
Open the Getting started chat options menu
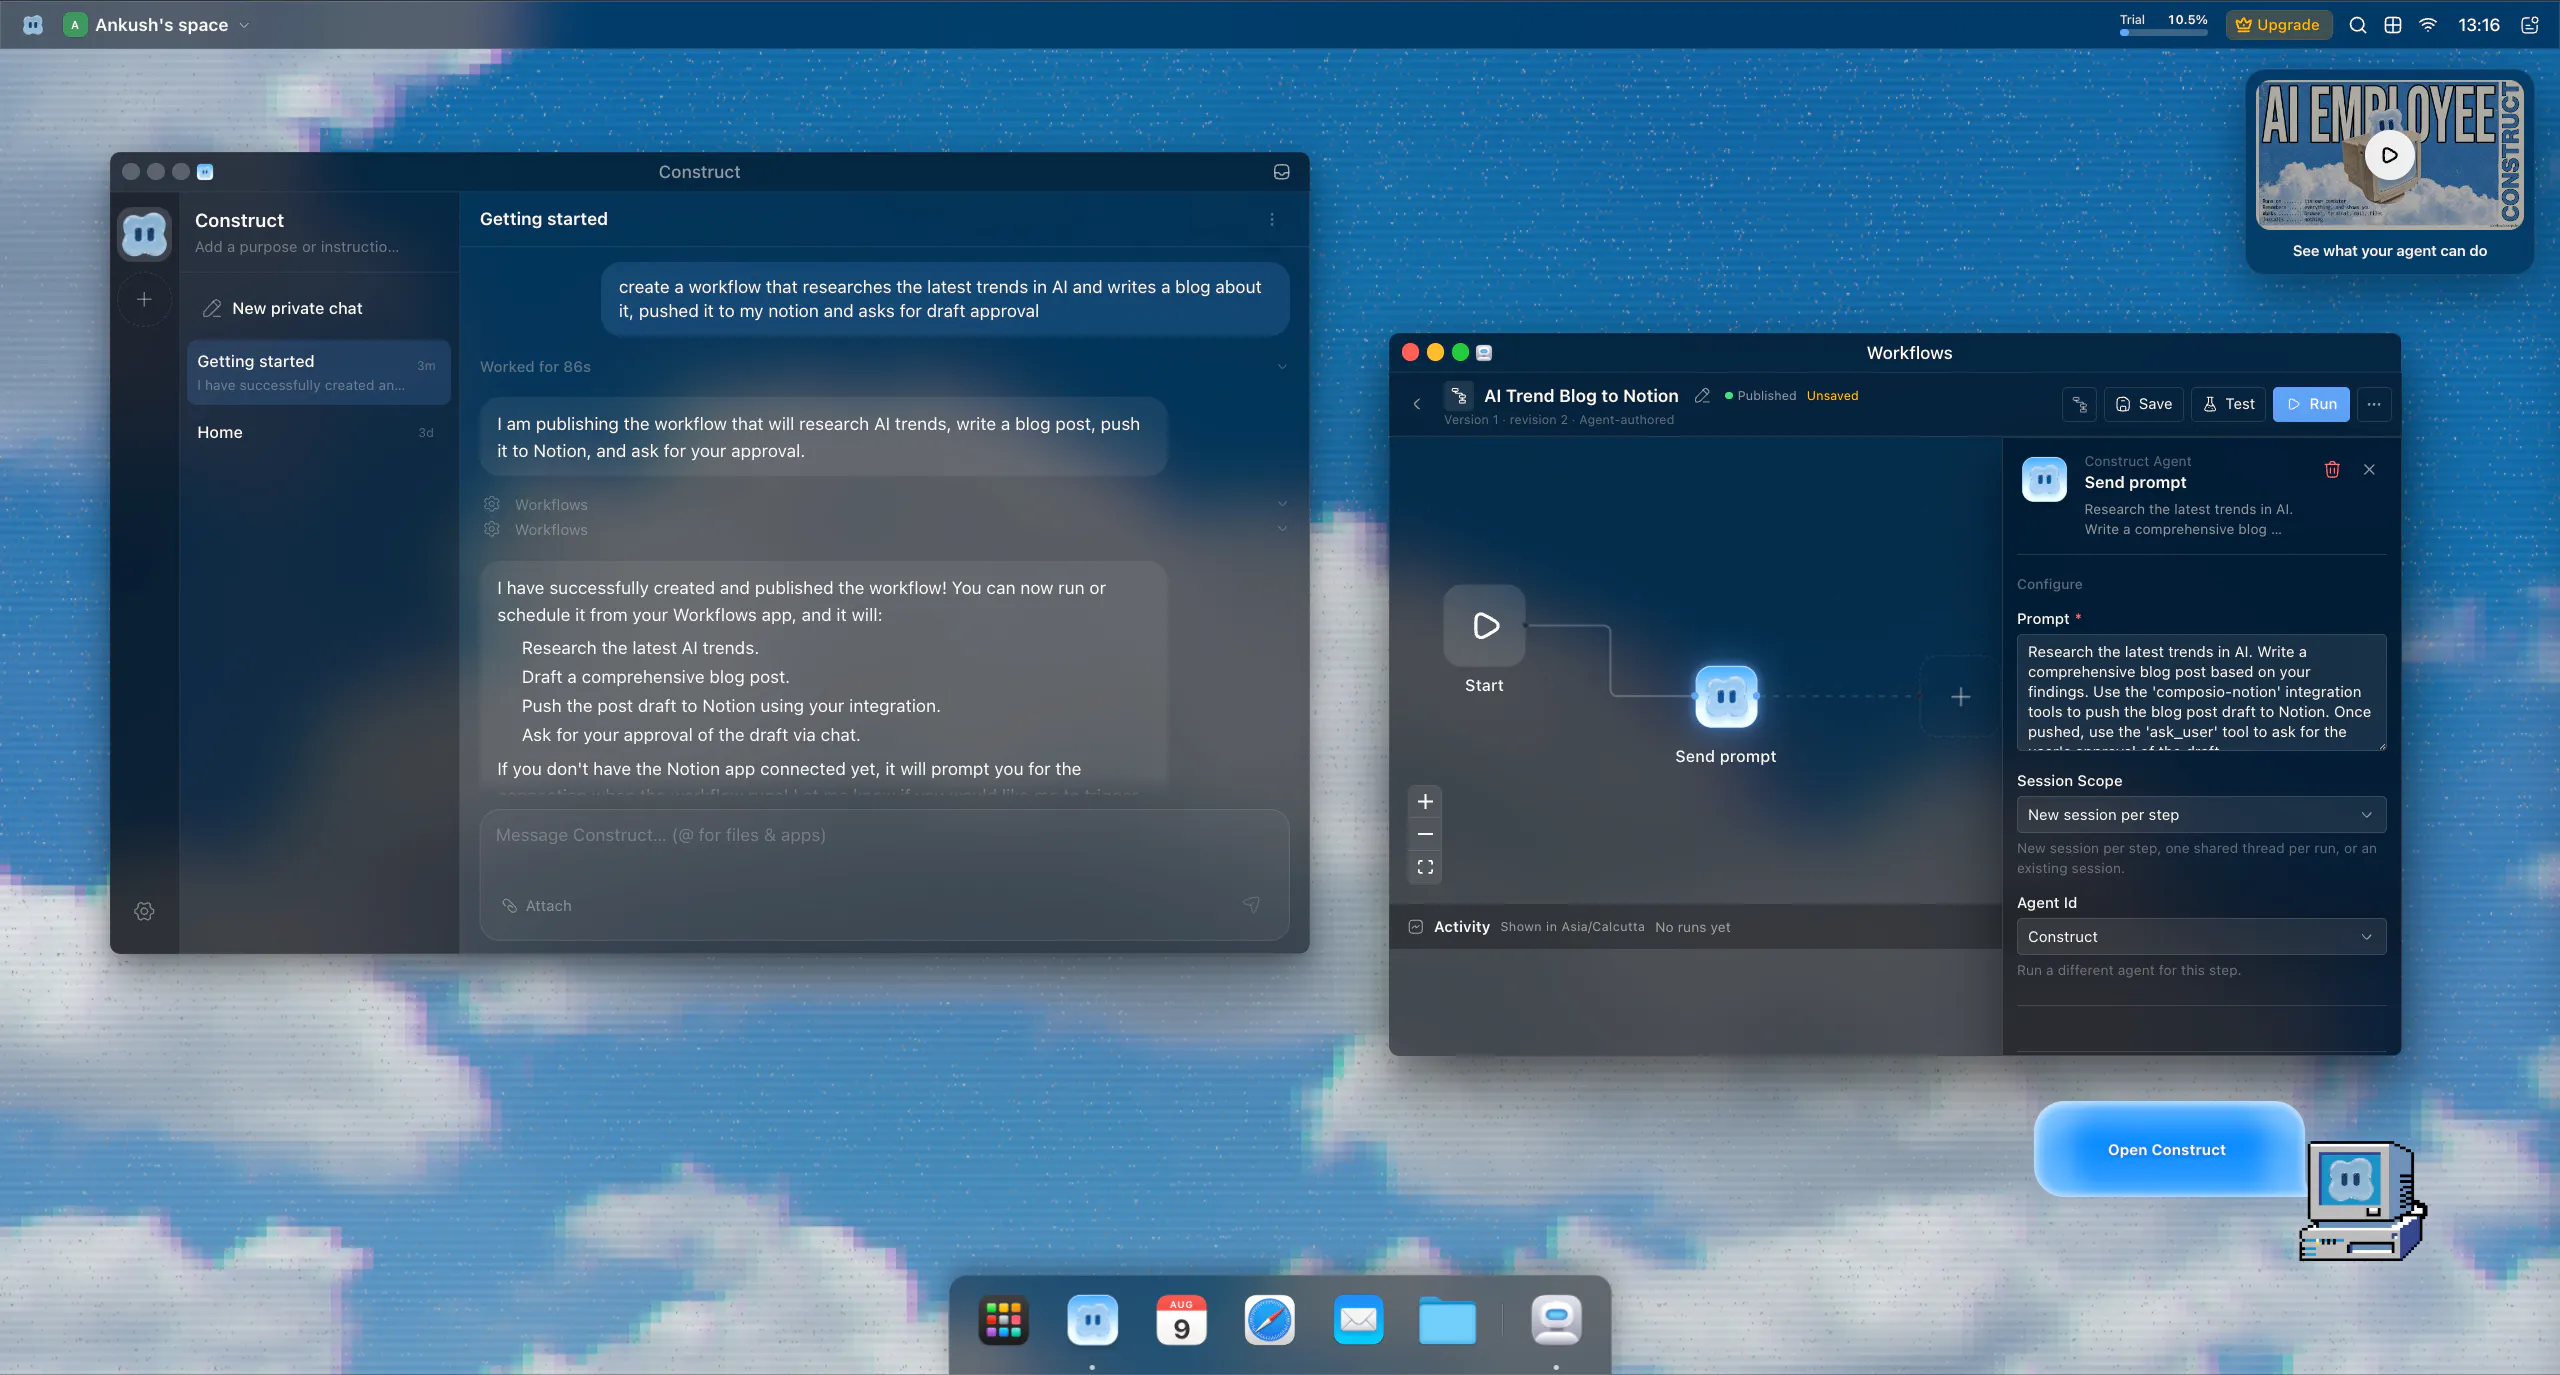point(1272,219)
